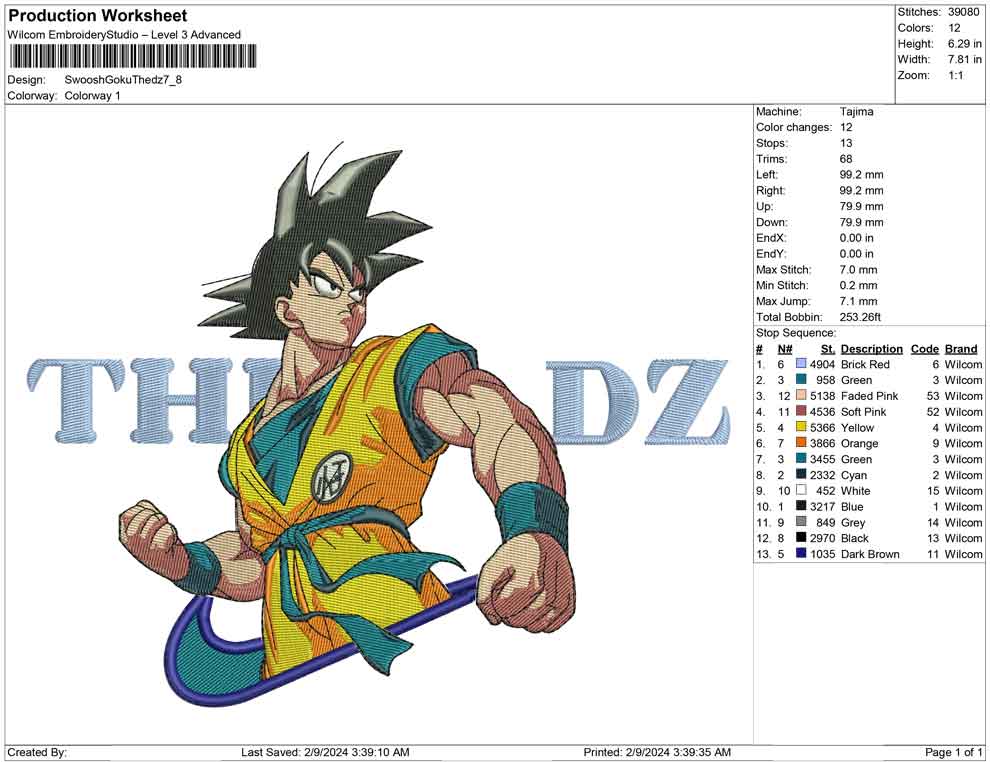This screenshot has height=762, width=990.
Task: Select the Faded Pink description text
Action: 869,396
